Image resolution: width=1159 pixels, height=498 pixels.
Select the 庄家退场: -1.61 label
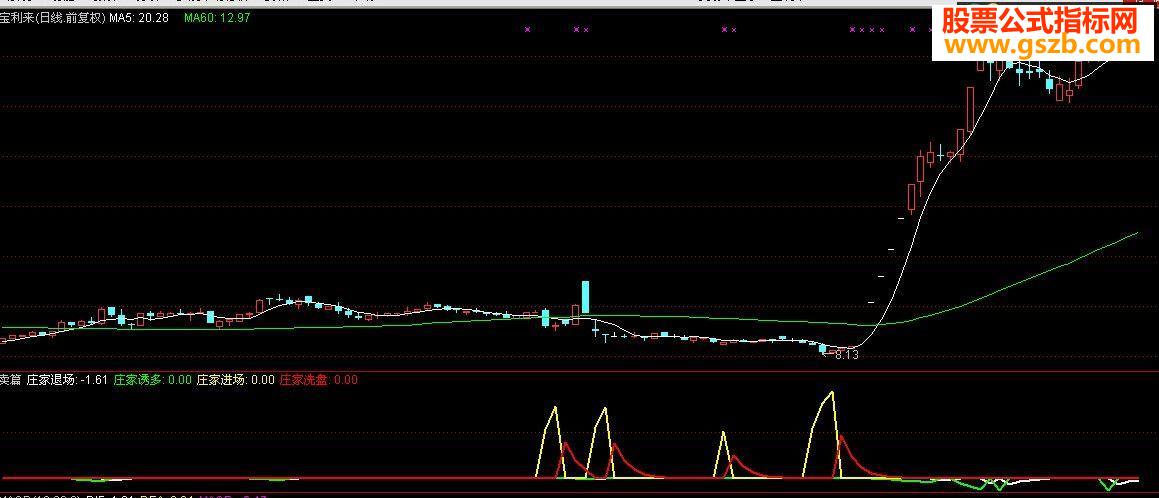point(67,380)
